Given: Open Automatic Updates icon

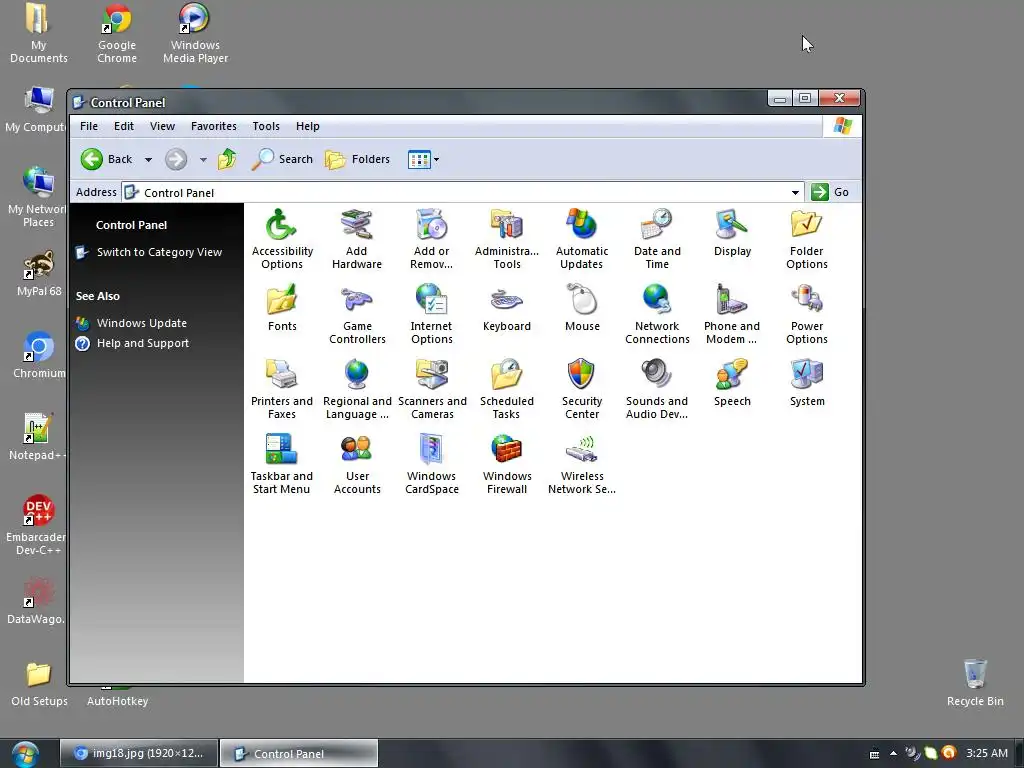Looking at the screenshot, I should click(x=581, y=238).
